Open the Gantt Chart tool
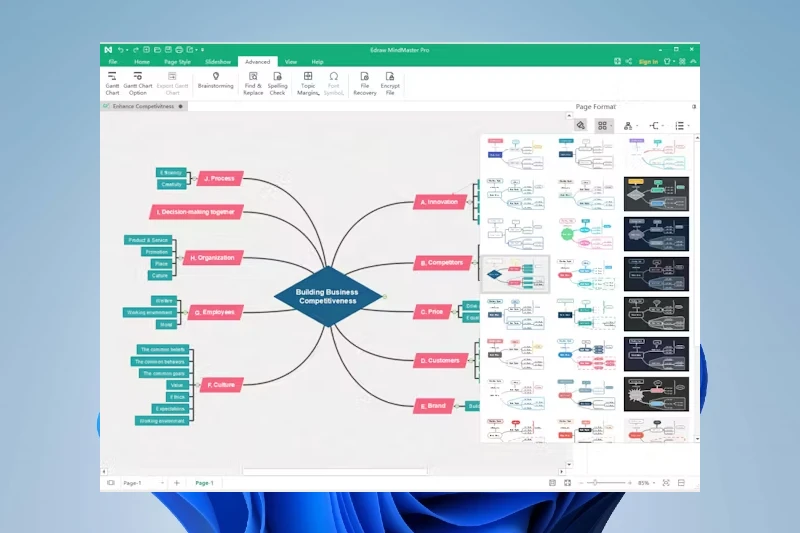800x533 pixels. tap(112, 82)
